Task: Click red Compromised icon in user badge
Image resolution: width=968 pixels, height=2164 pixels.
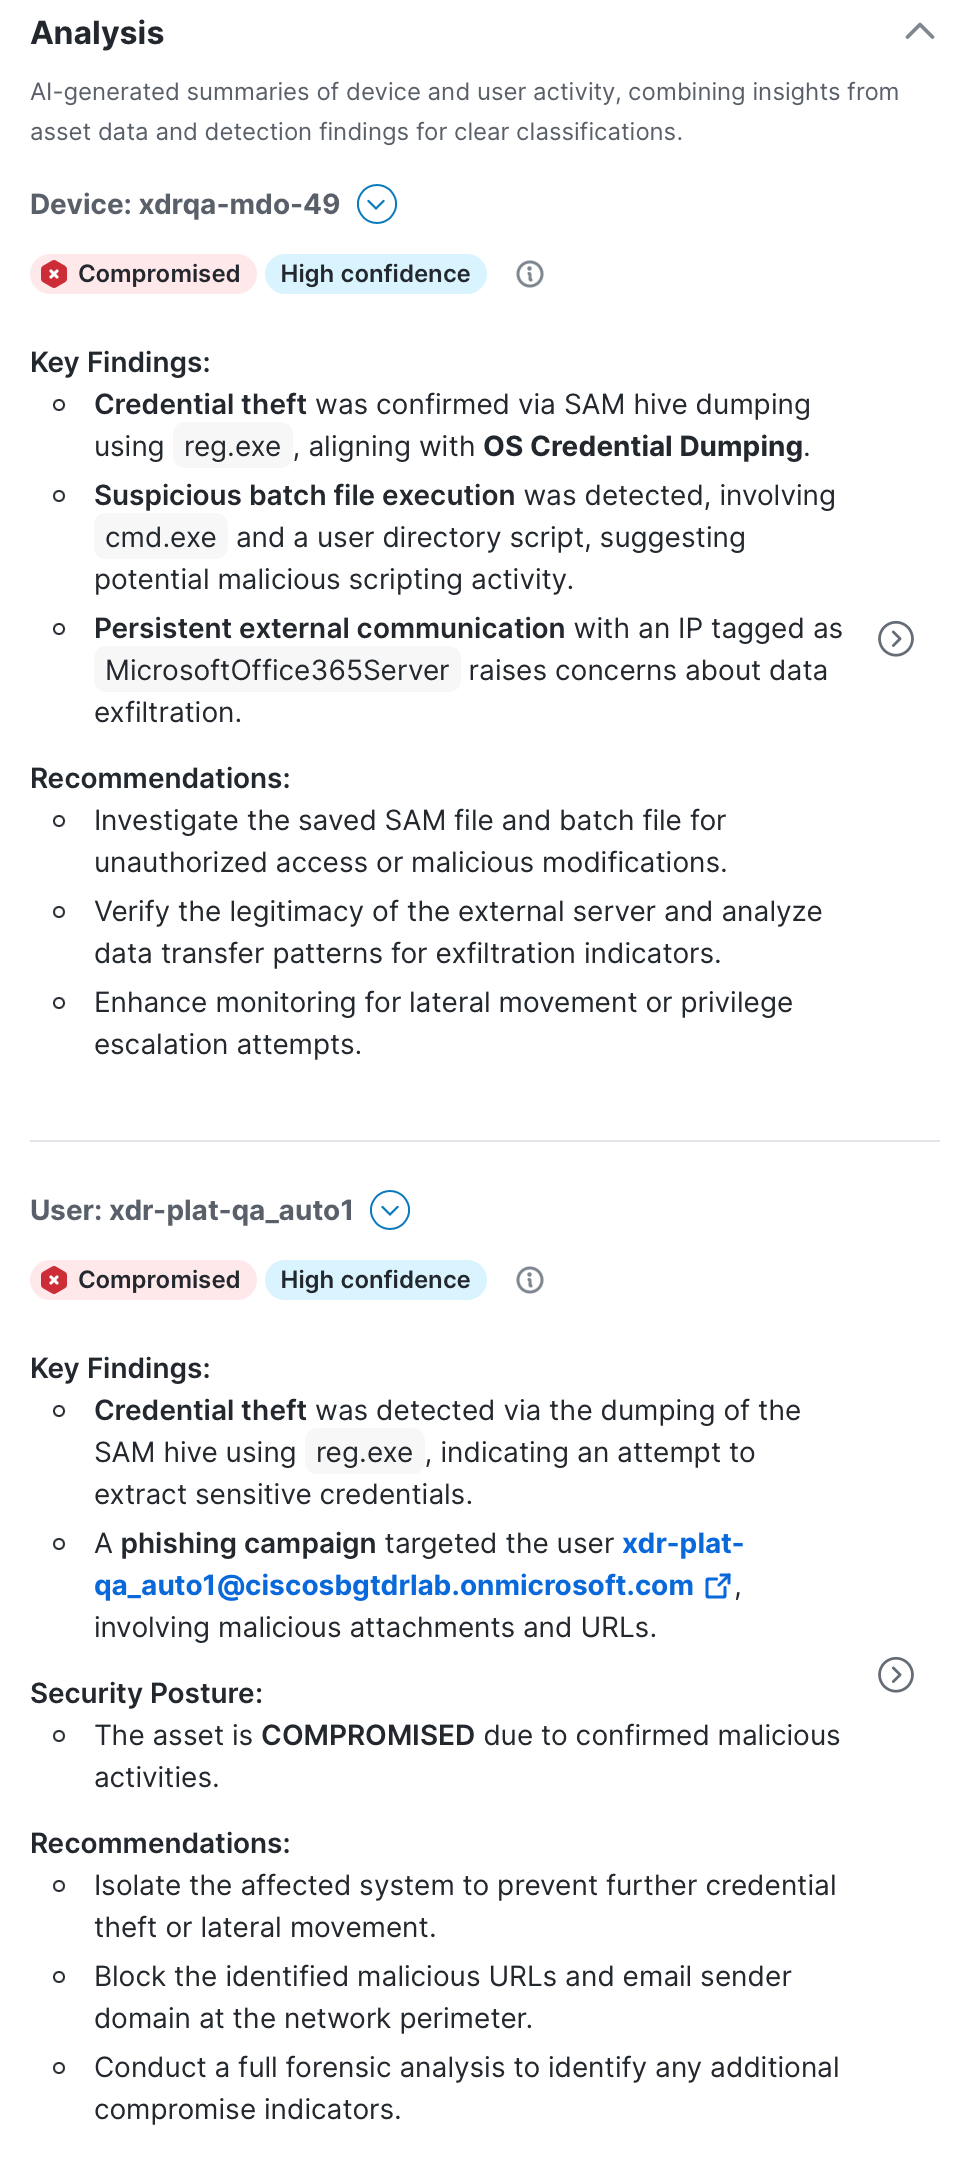Action: point(55,1280)
